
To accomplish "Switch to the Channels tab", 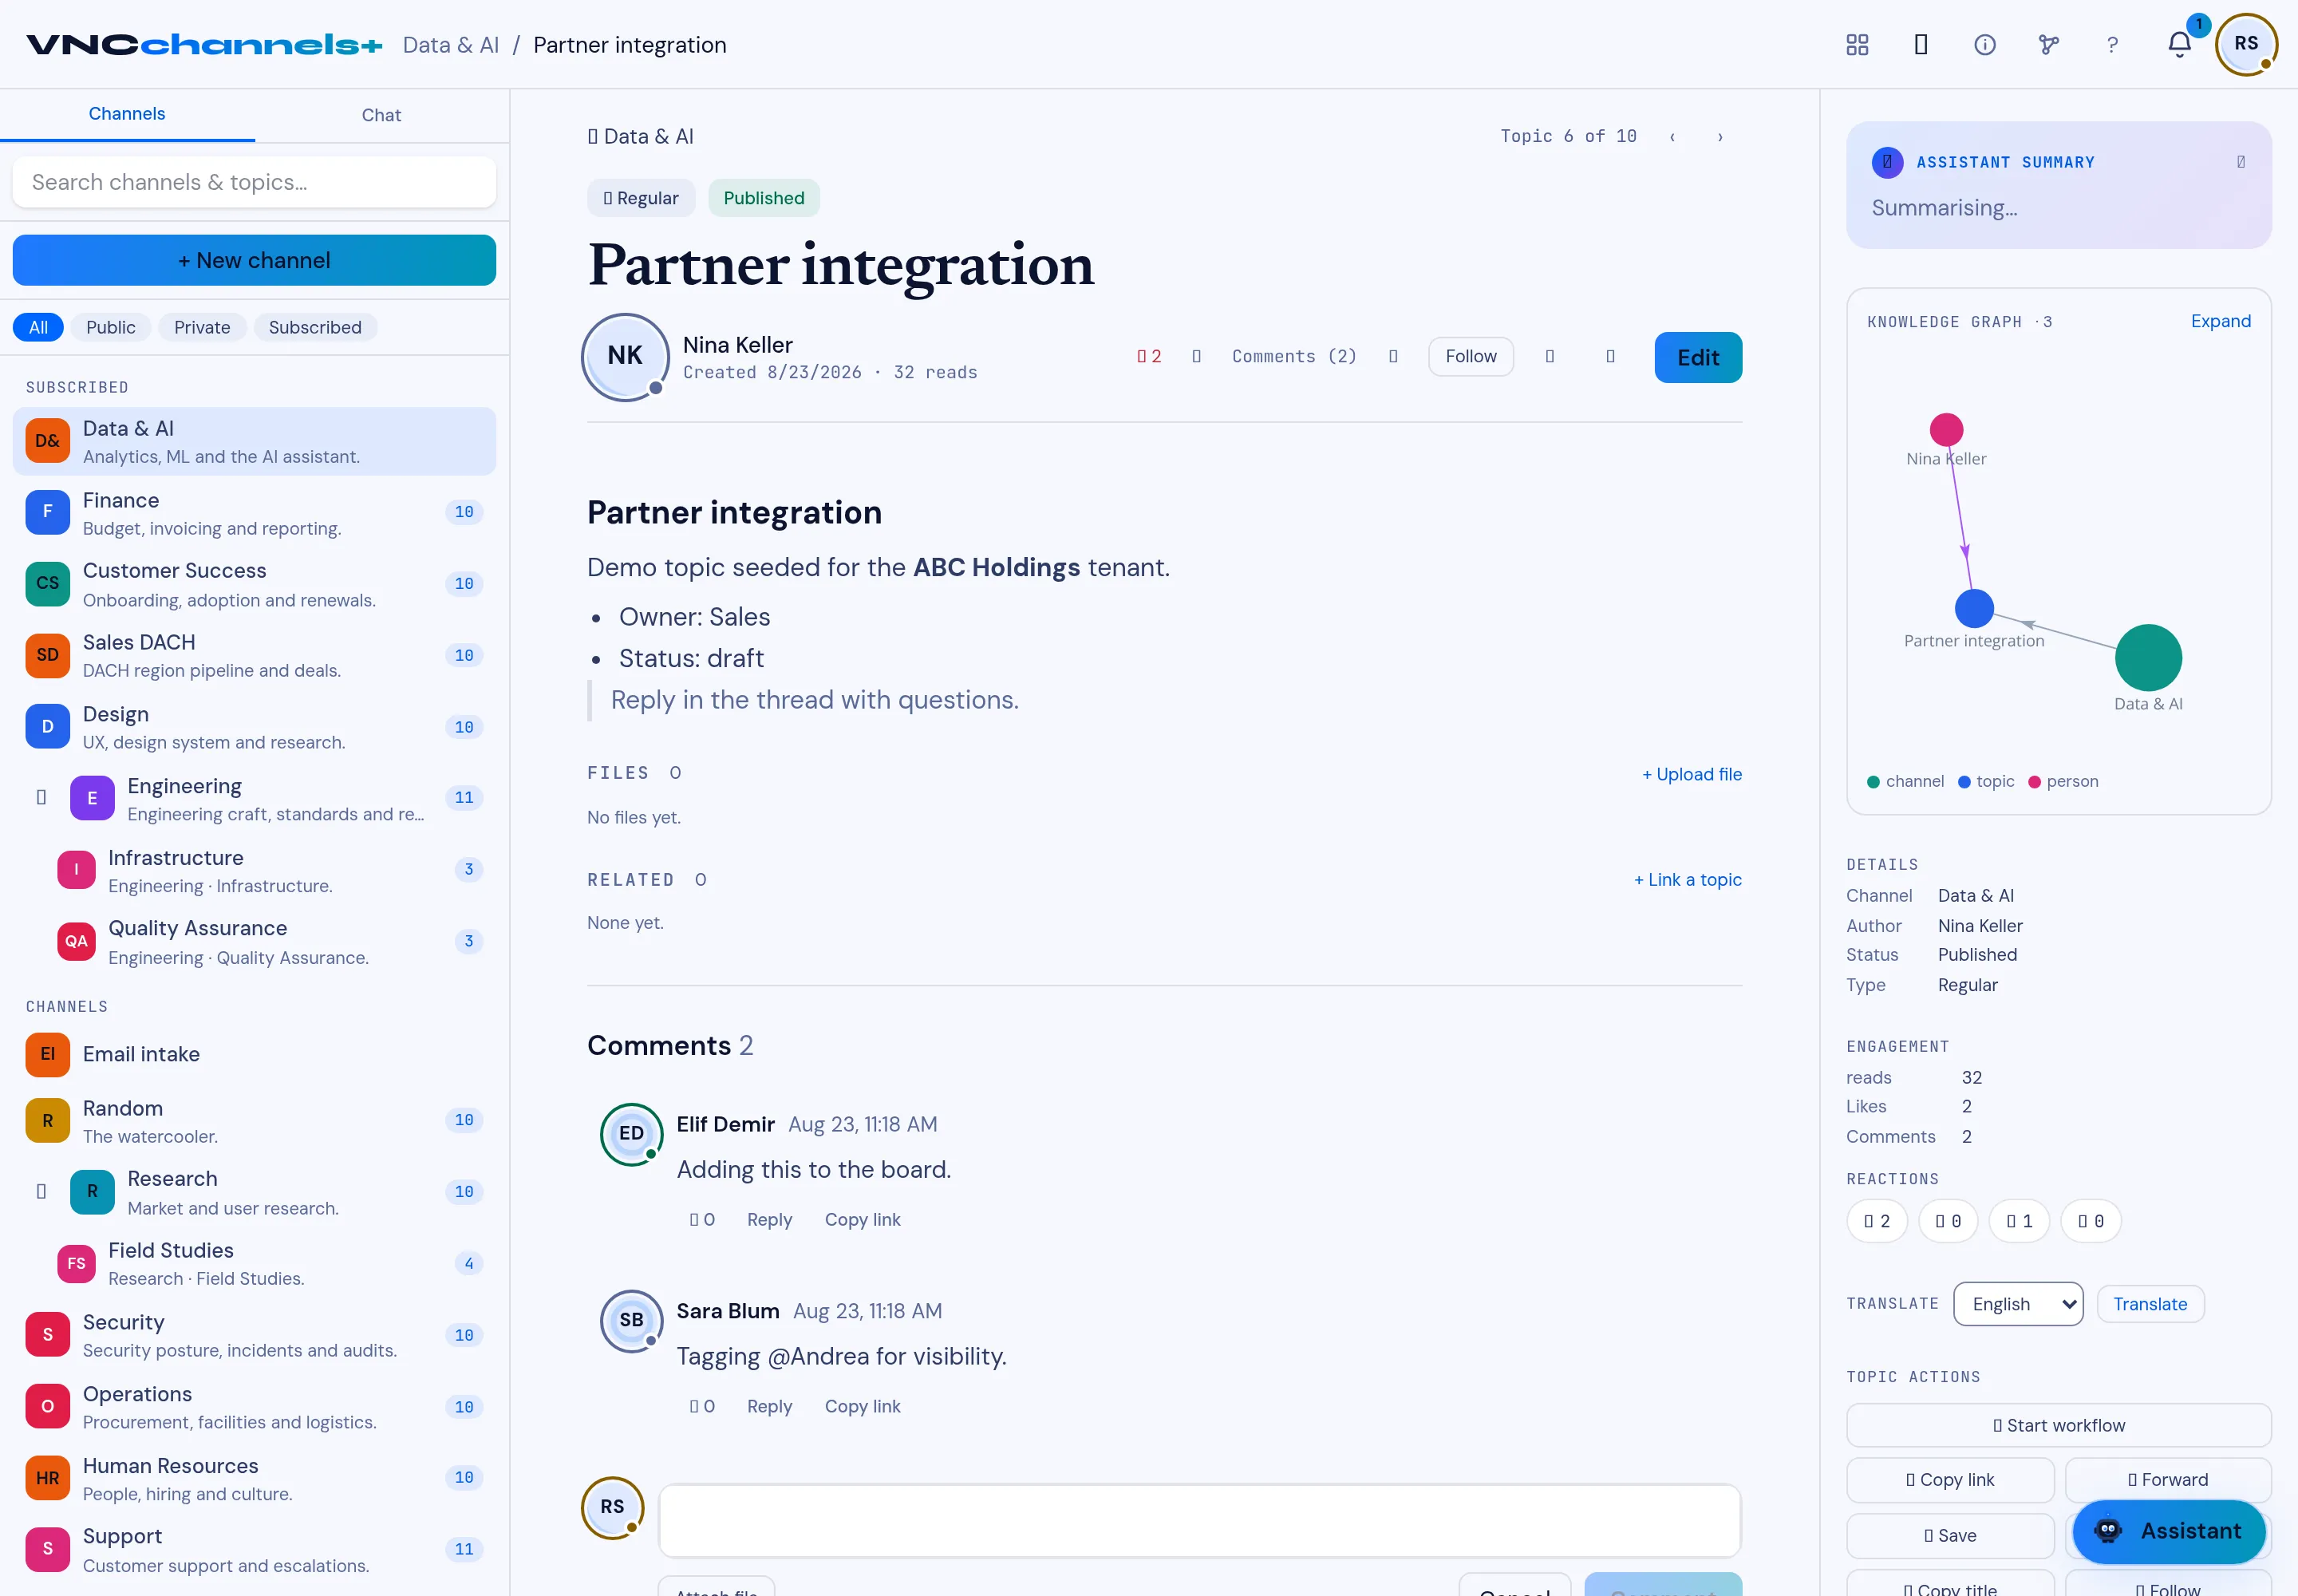I will click(x=127, y=114).
